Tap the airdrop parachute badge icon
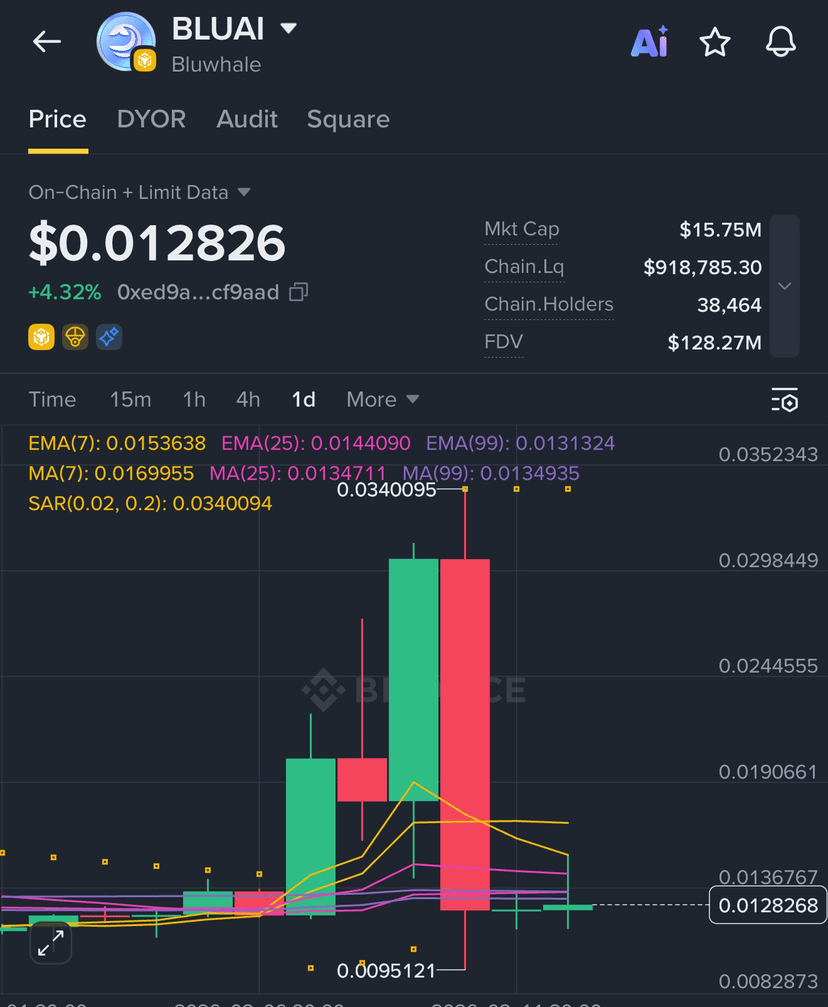The width and height of the screenshot is (828, 1007). 75,337
